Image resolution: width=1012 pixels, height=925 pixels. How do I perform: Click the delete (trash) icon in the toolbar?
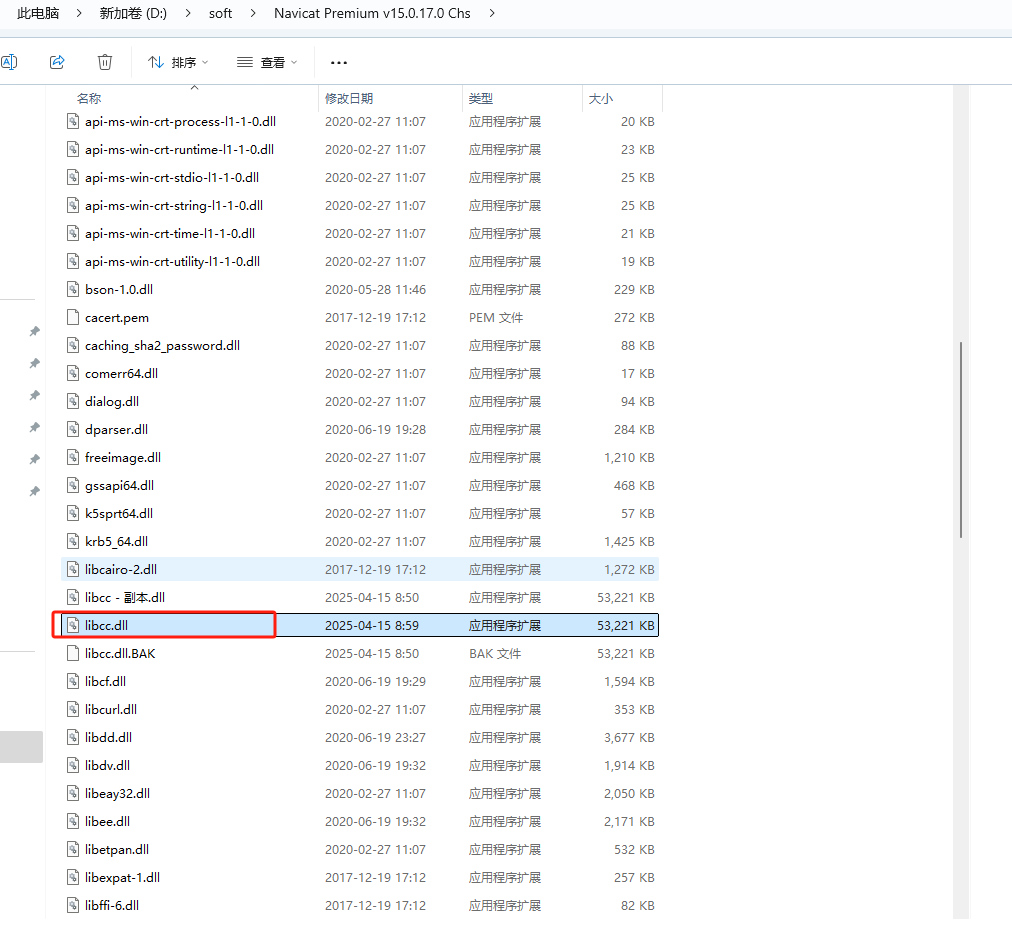(x=104, y=62)
